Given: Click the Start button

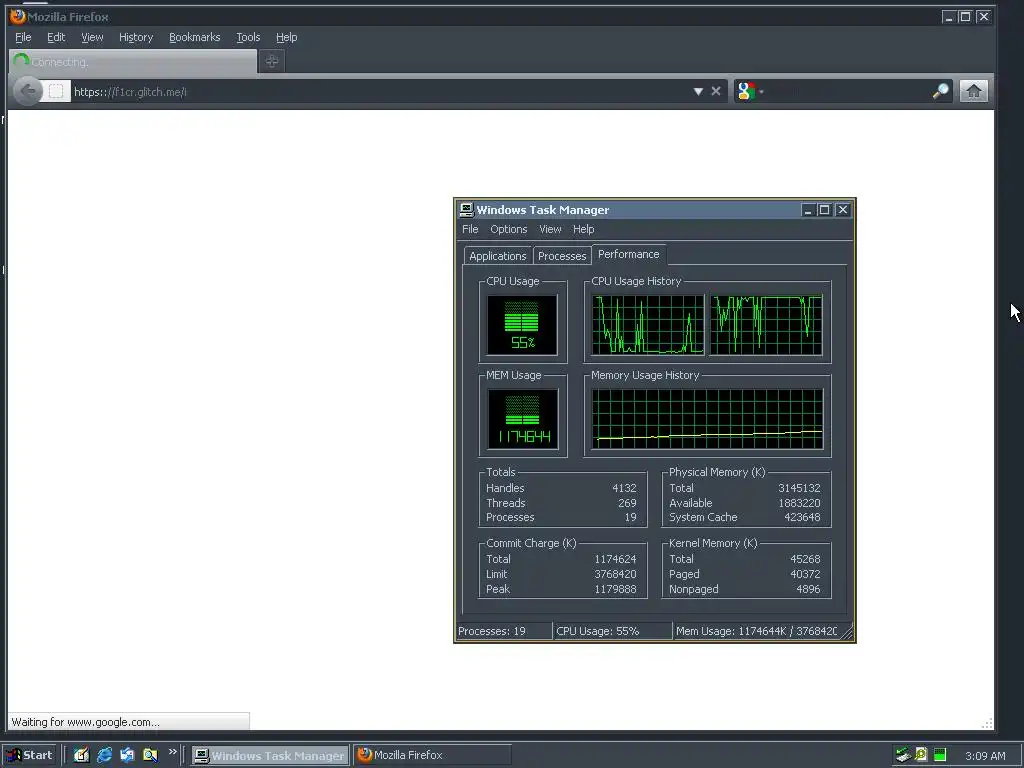Looking at the screenshot, I should point(29,755).
